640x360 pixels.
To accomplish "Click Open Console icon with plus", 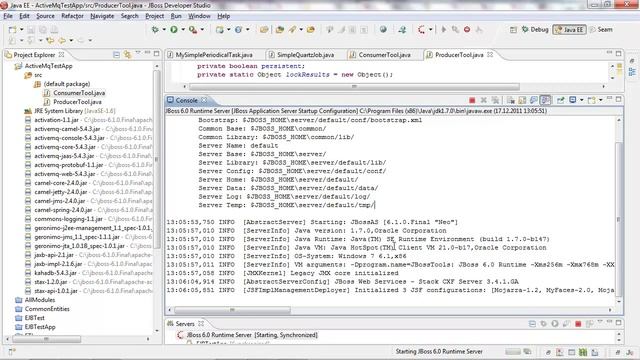I will click(x=591, y=100).
